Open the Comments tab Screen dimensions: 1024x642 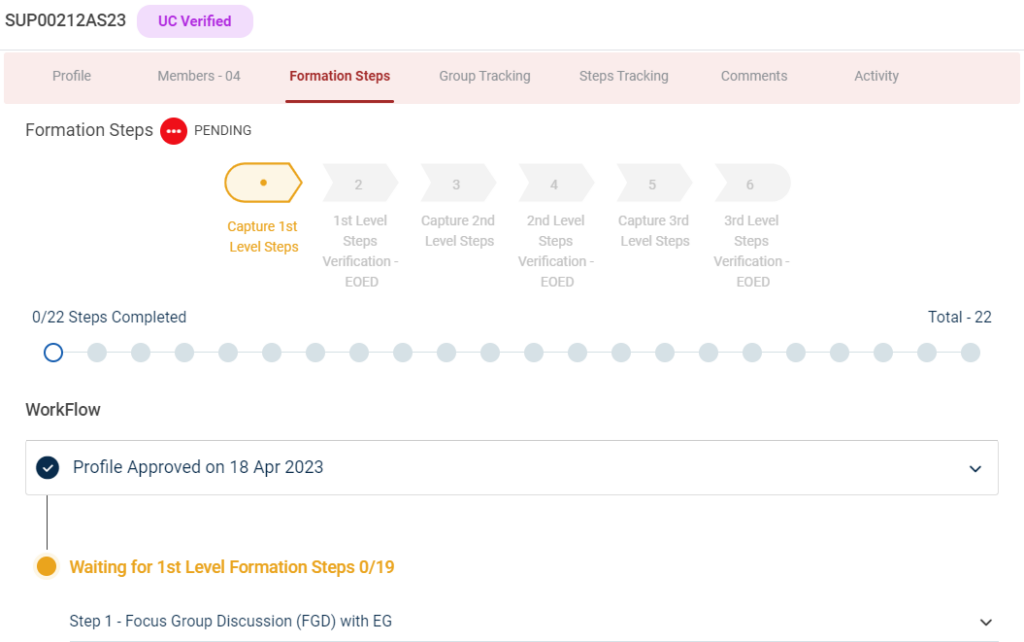[754, 76]
